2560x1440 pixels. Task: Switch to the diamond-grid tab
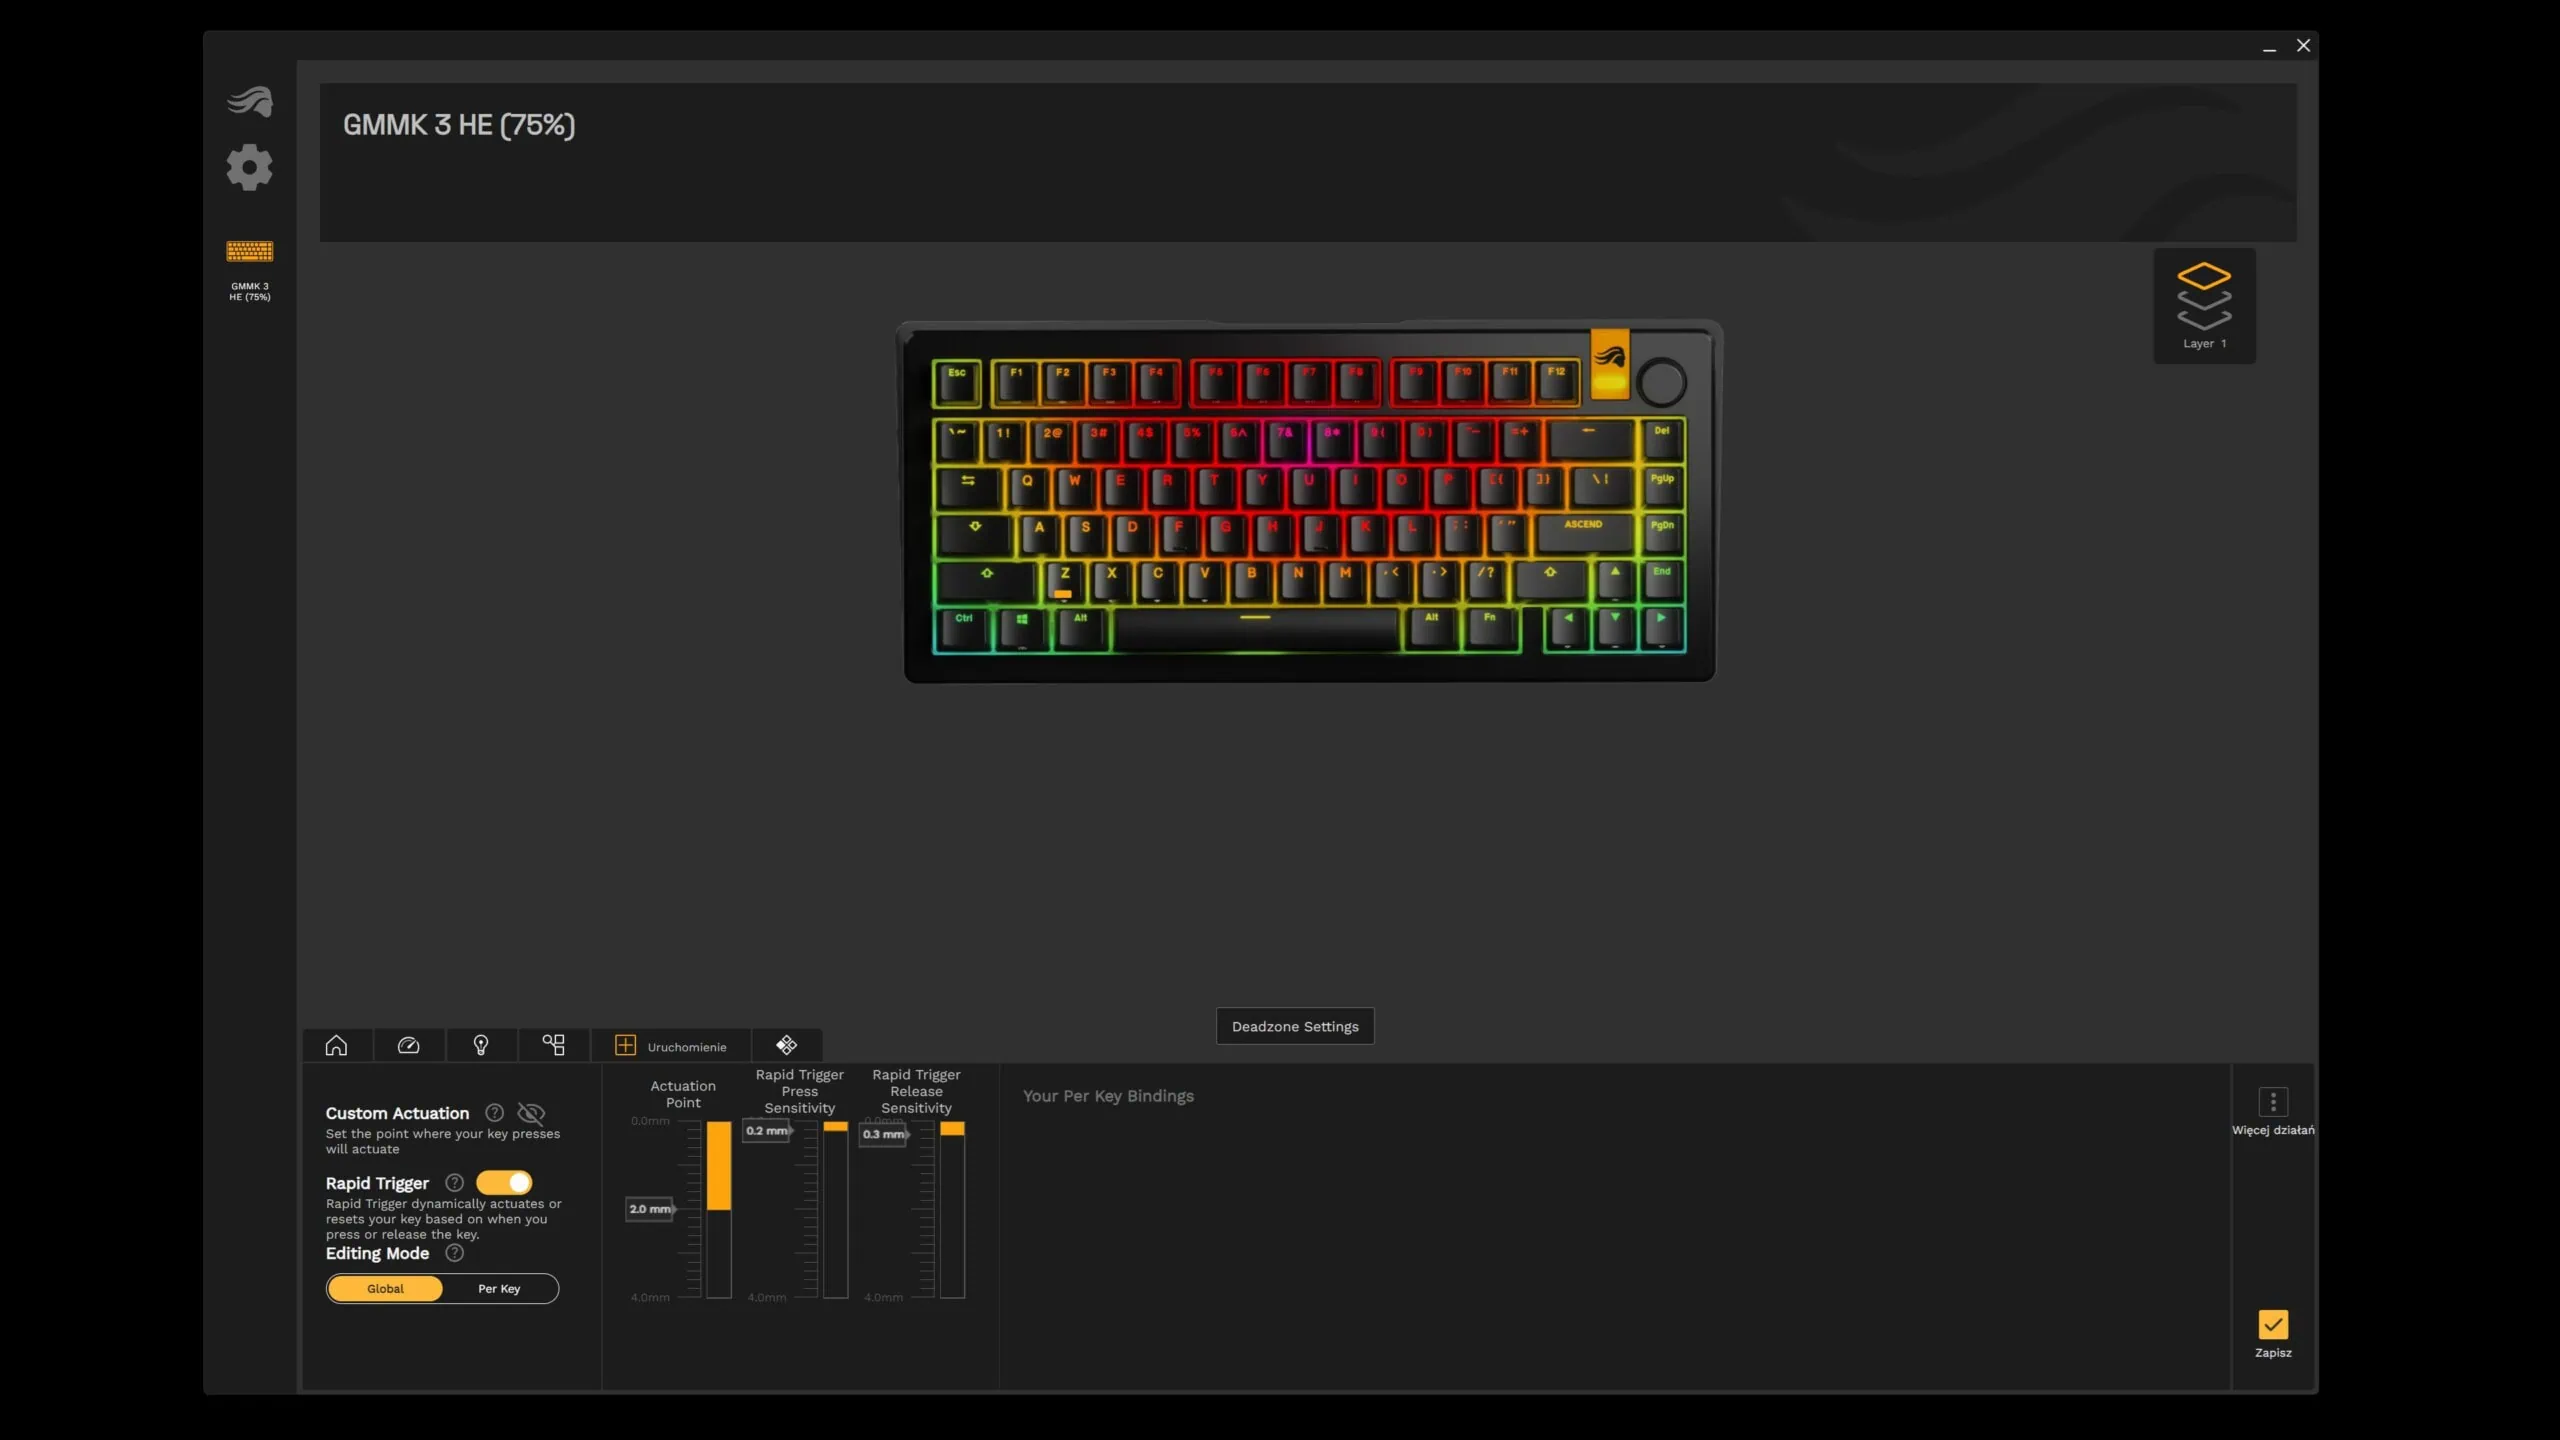click(787, 1046)
